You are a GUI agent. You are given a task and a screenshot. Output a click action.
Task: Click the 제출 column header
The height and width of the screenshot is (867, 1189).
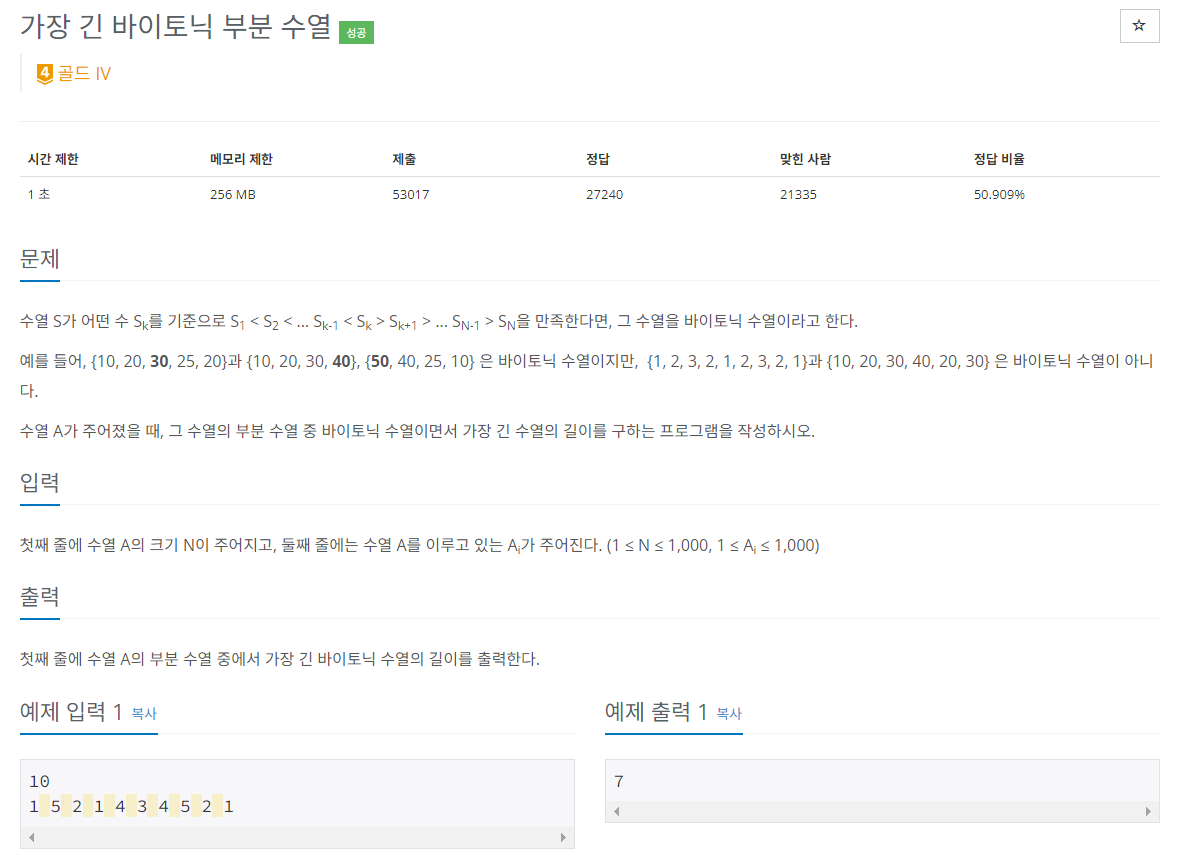[x=404, y=157]
